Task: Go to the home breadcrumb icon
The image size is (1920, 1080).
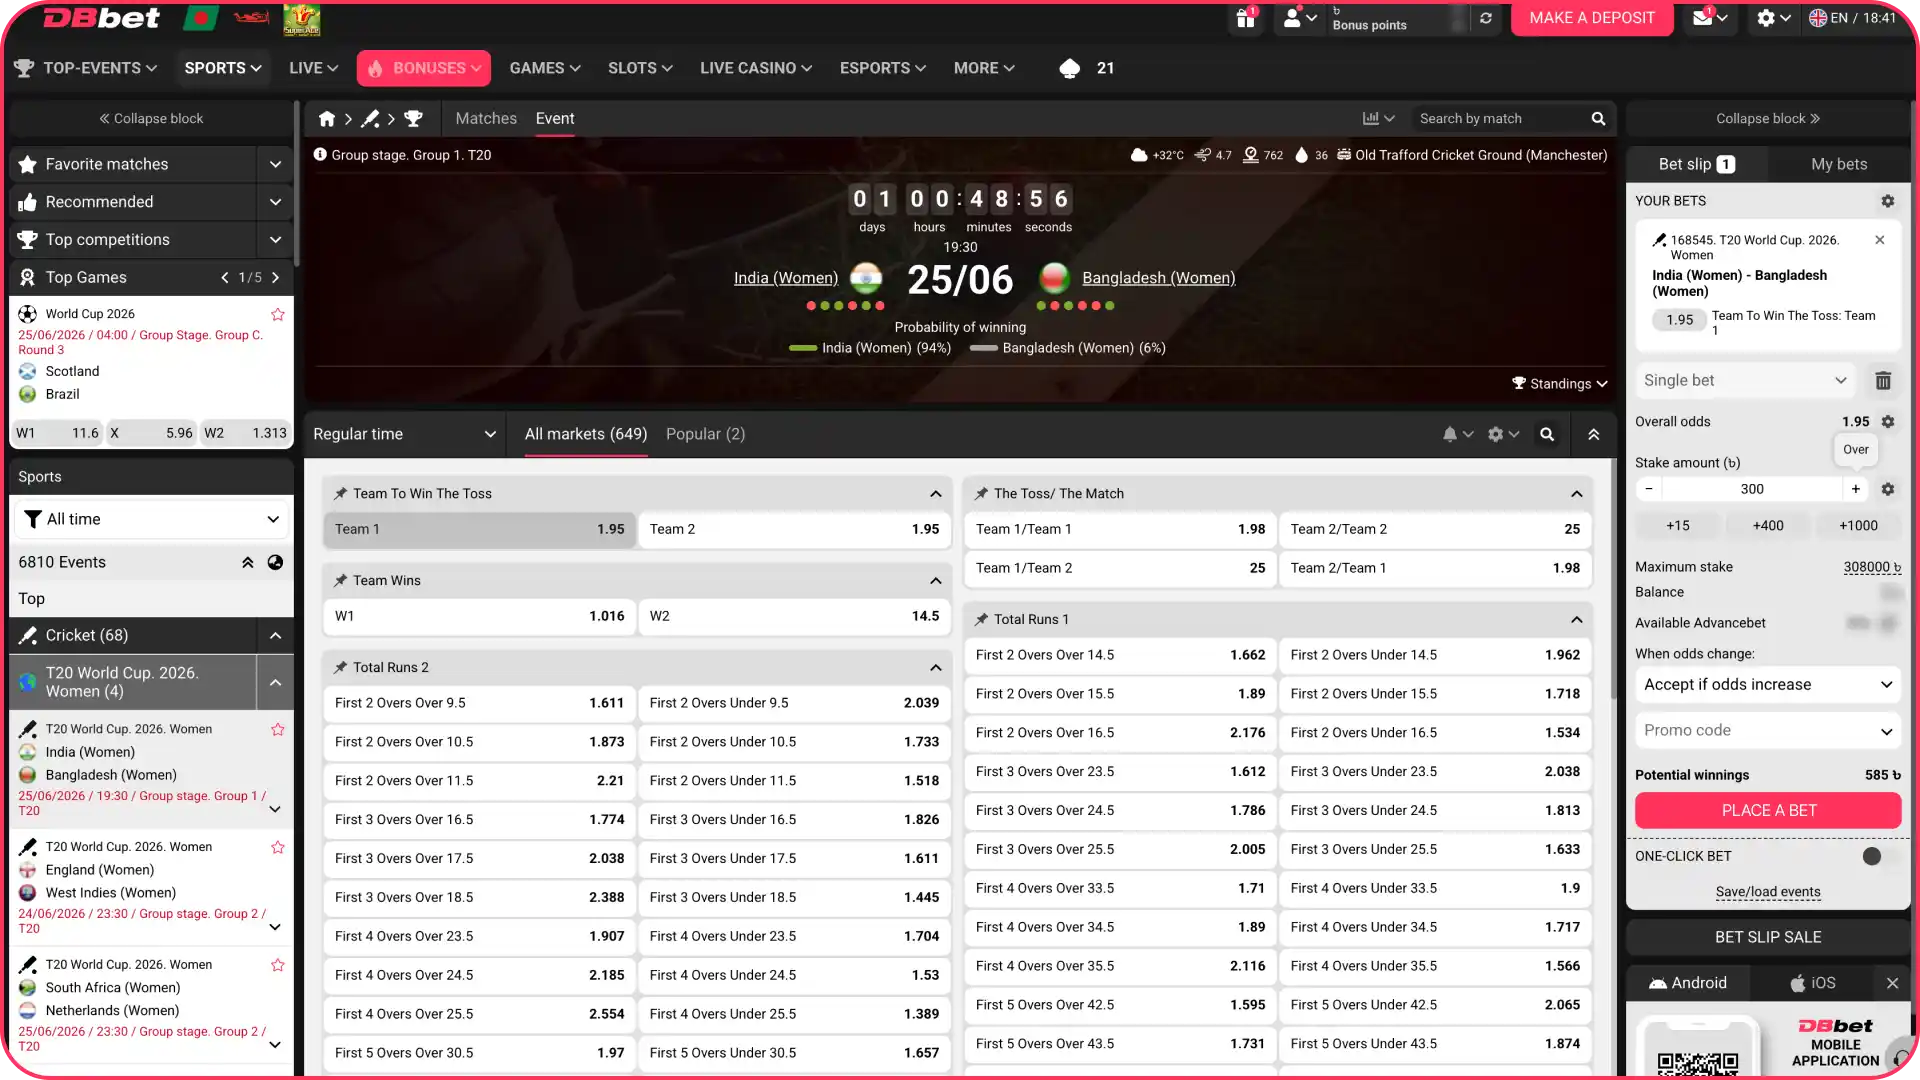Action: 327,119
